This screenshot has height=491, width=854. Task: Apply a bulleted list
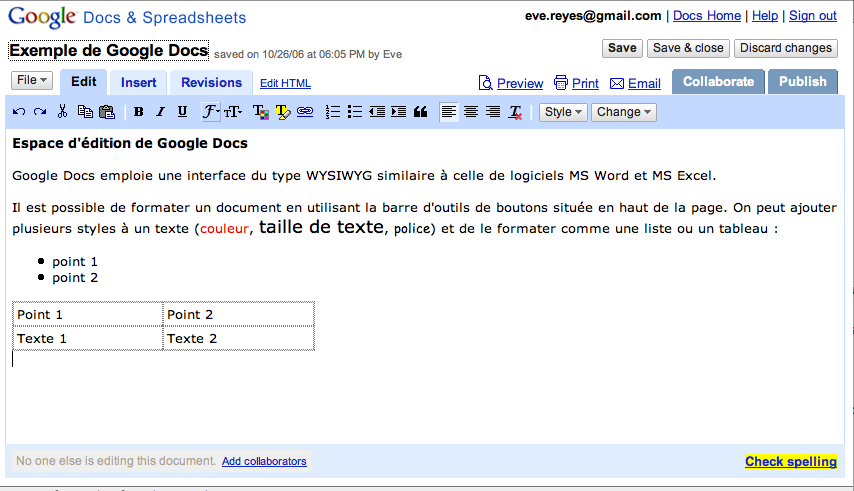pyautogui.click(x=355, y=112)
